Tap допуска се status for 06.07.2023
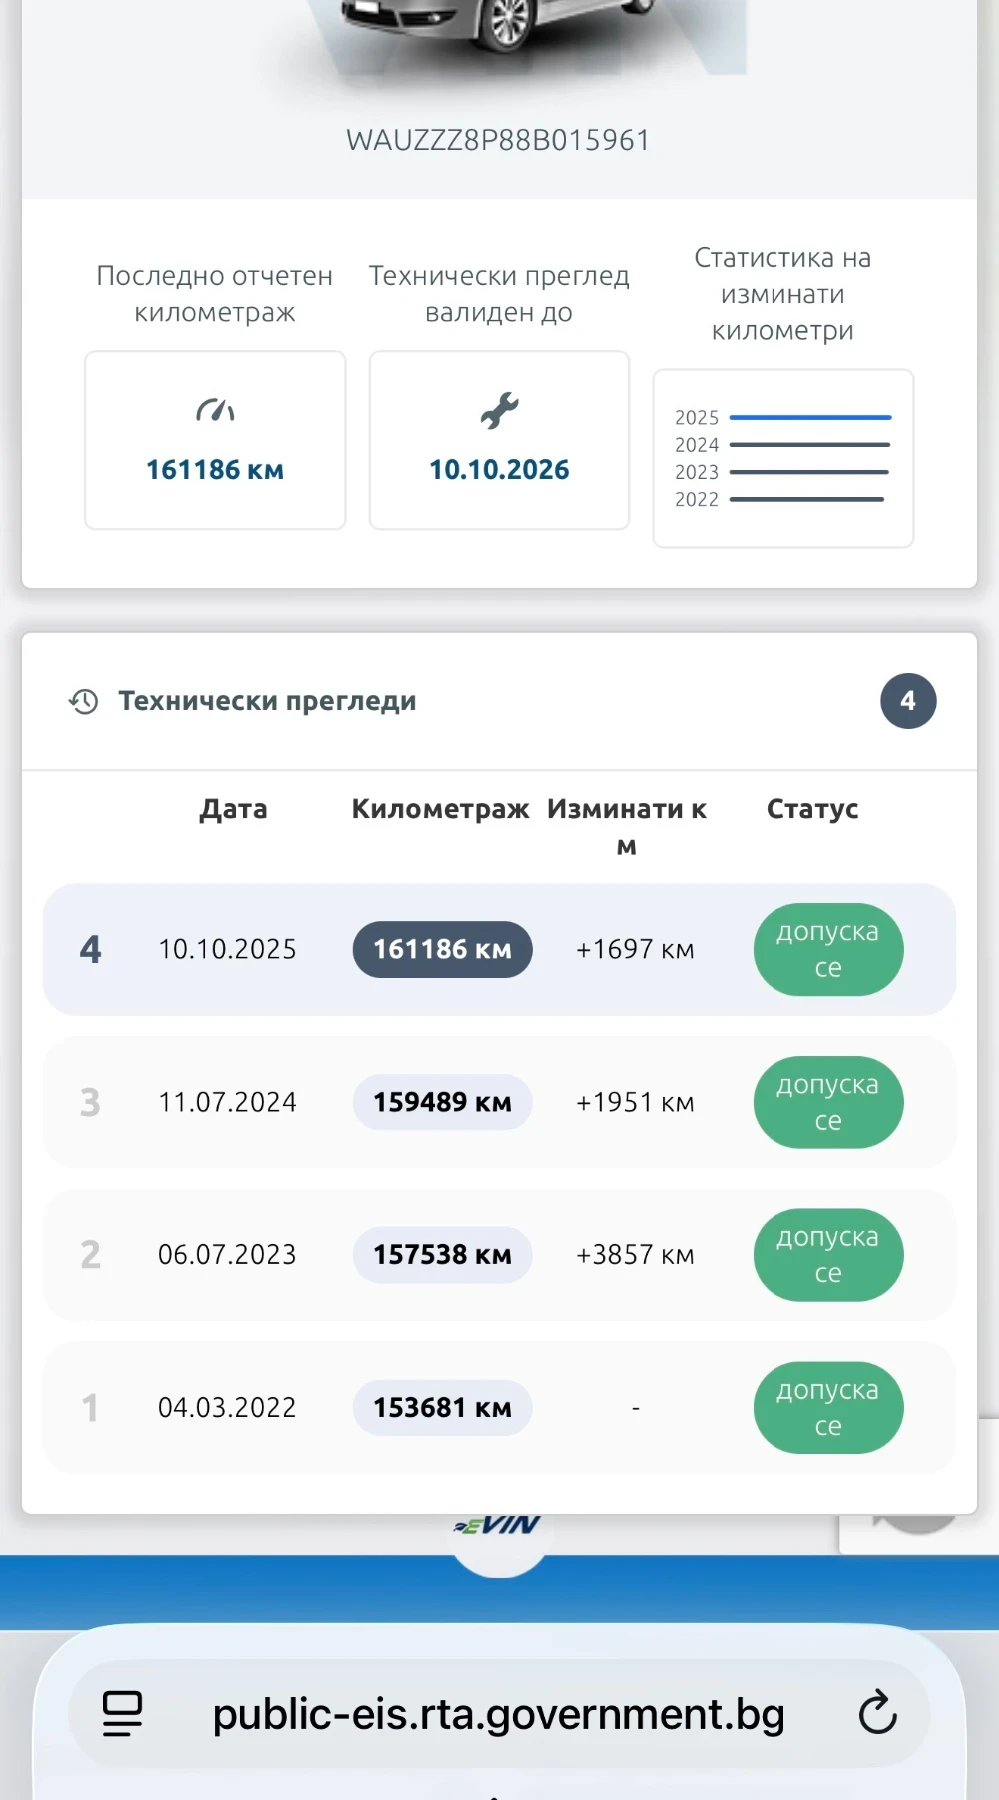 (x=828, y=1255)
